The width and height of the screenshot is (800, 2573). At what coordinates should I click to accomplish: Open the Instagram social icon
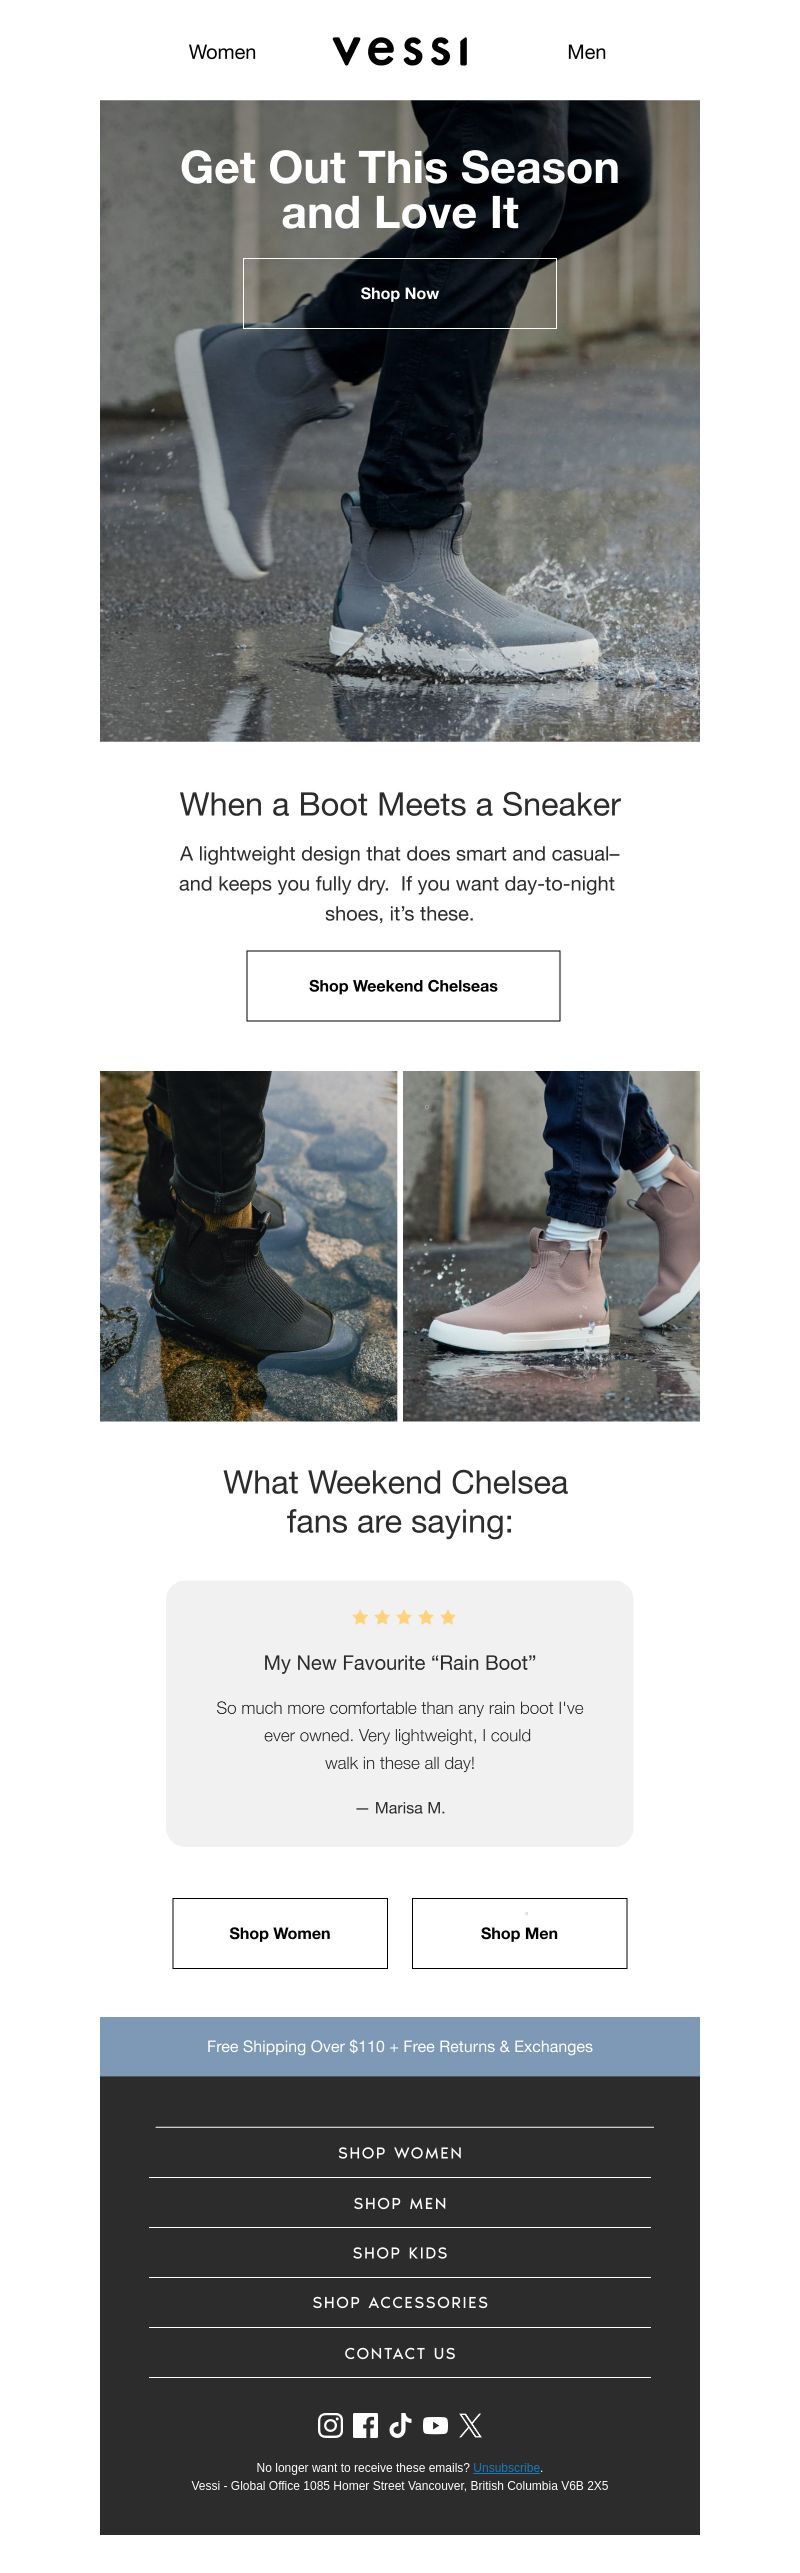point(330,2424)
